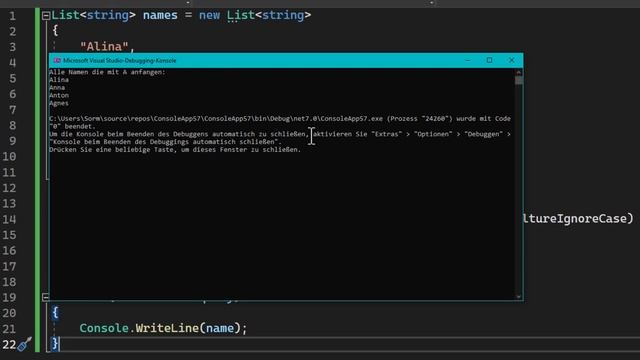640x360 pixels.
Task: Click the Microsoft Visual Studio-Debugging-Konsole title
Action: (120, 60)
